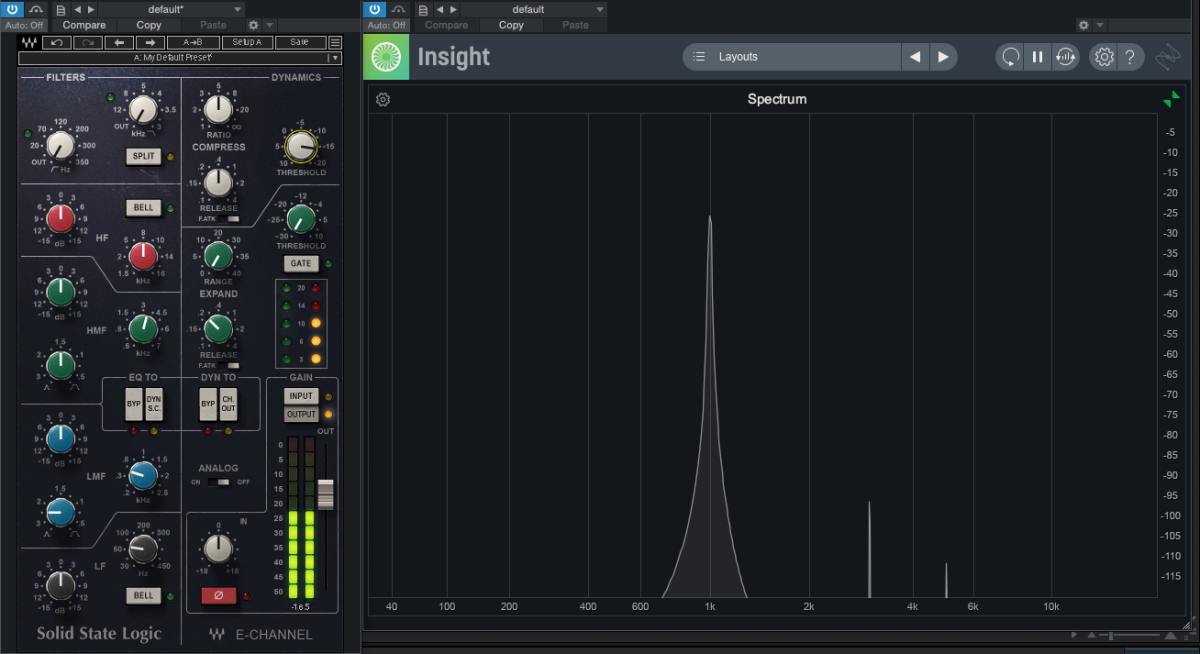Click the compressor THRESHOLD knob
The width and height of the screenshot is (1200, 654).
tap(299, 147)
